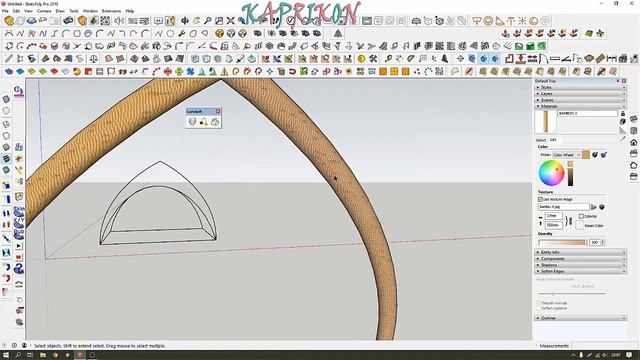The image size is (640, 360).
Task: Toggle Use texture image checkbox
Action: (540, 199)
